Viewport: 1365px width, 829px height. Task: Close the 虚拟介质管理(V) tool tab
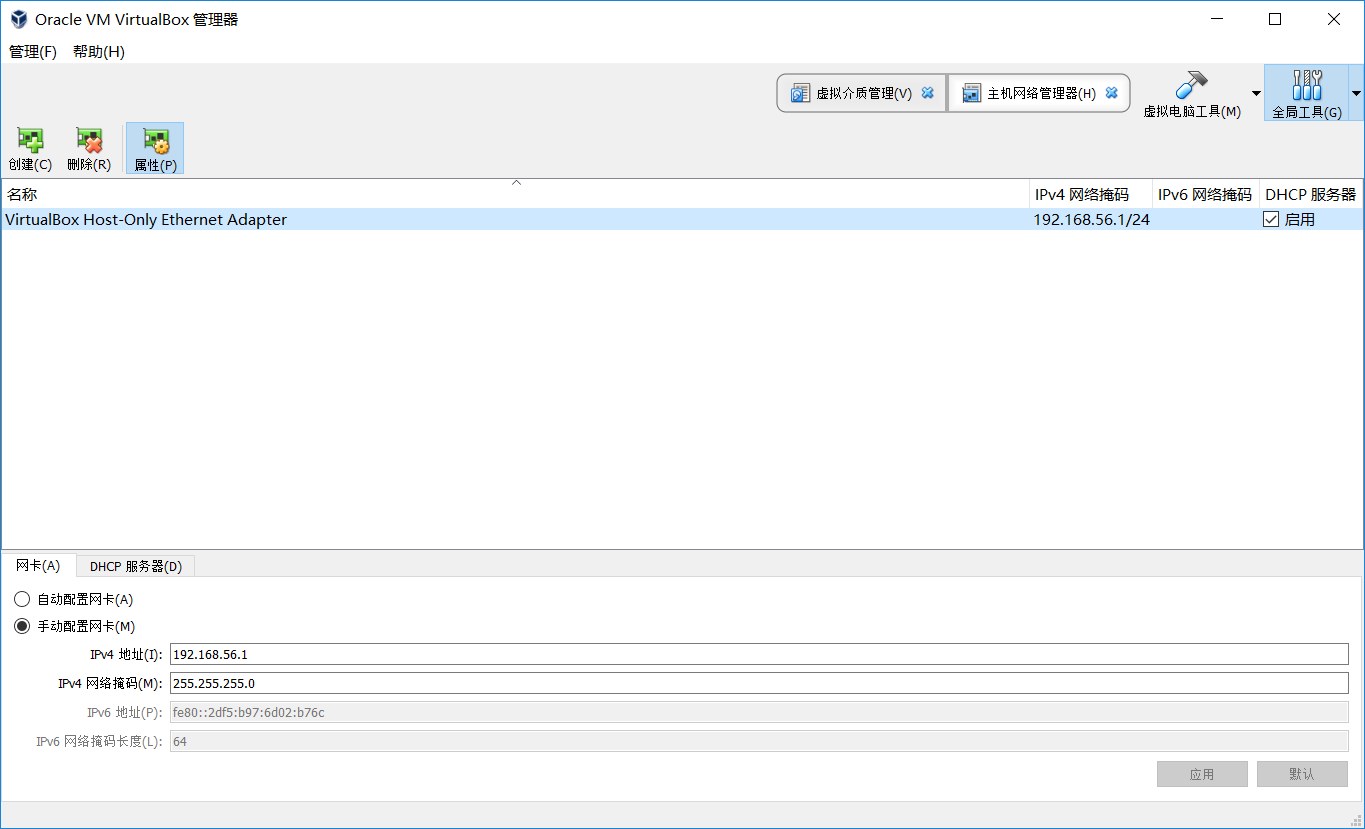point(927,93)
